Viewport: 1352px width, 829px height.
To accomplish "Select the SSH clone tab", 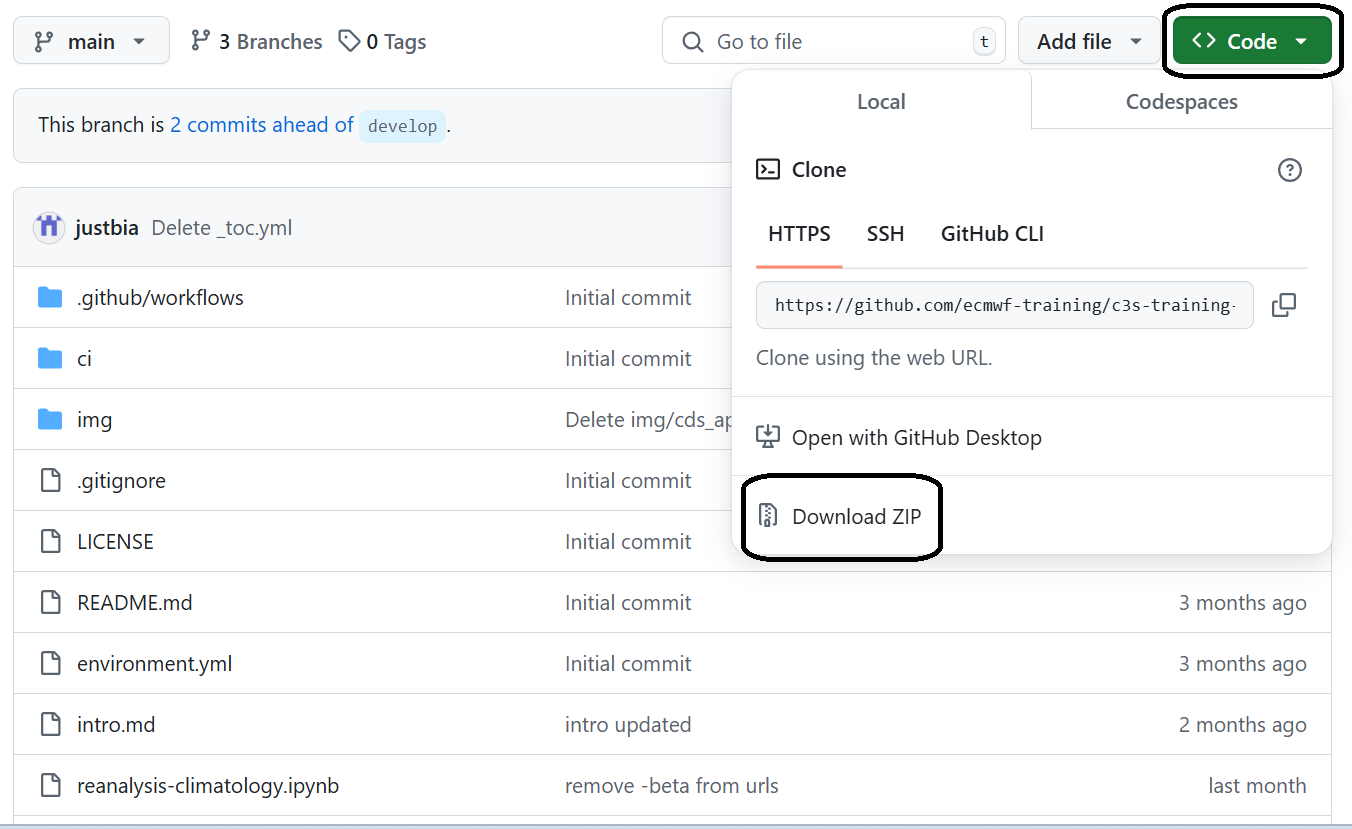I will click(885, 234).
